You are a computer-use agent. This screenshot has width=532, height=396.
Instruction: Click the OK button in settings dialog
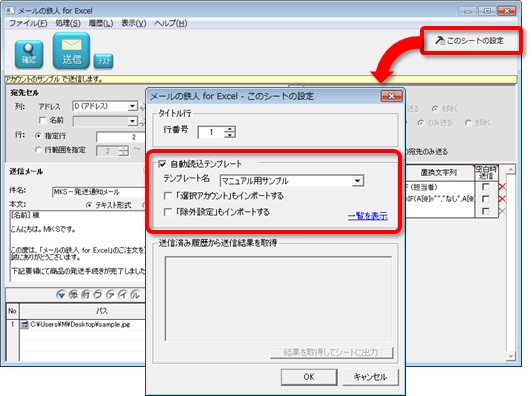tap(309, 377)
